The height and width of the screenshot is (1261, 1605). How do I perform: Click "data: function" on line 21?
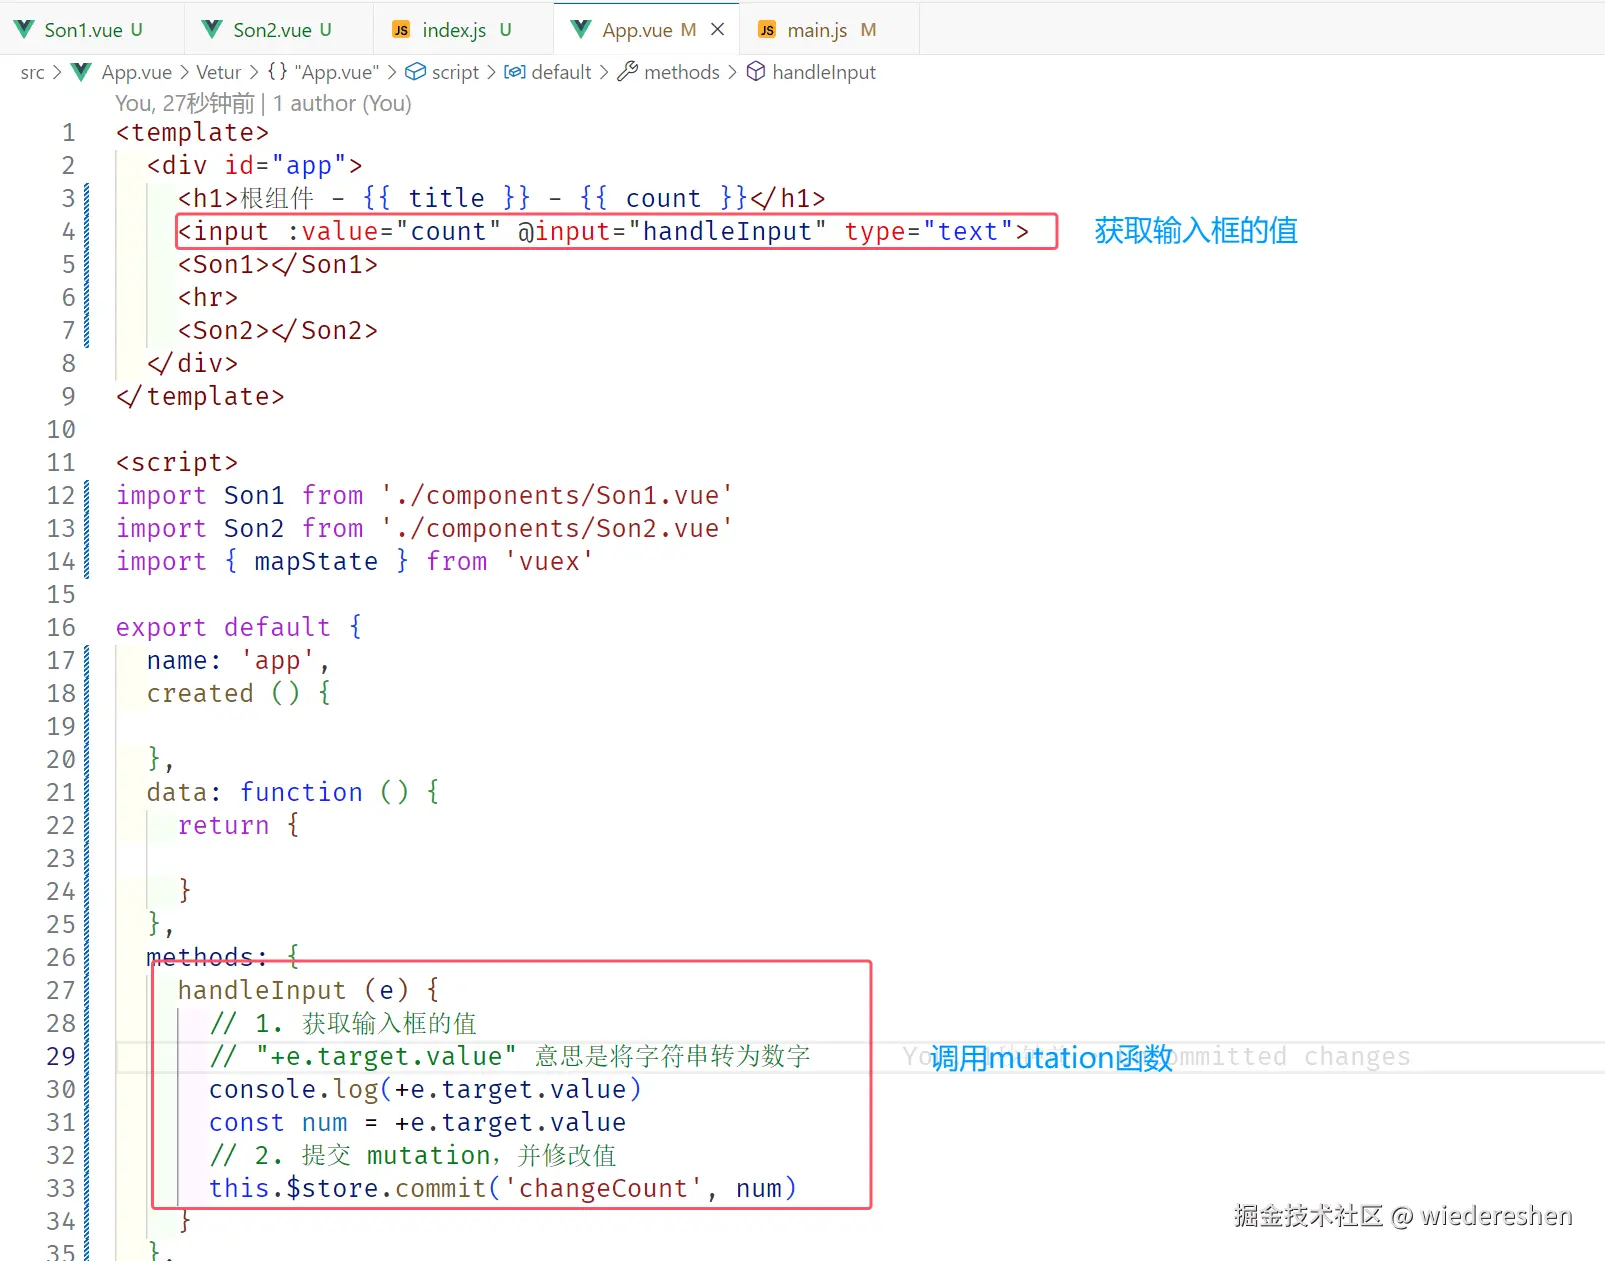255,793
